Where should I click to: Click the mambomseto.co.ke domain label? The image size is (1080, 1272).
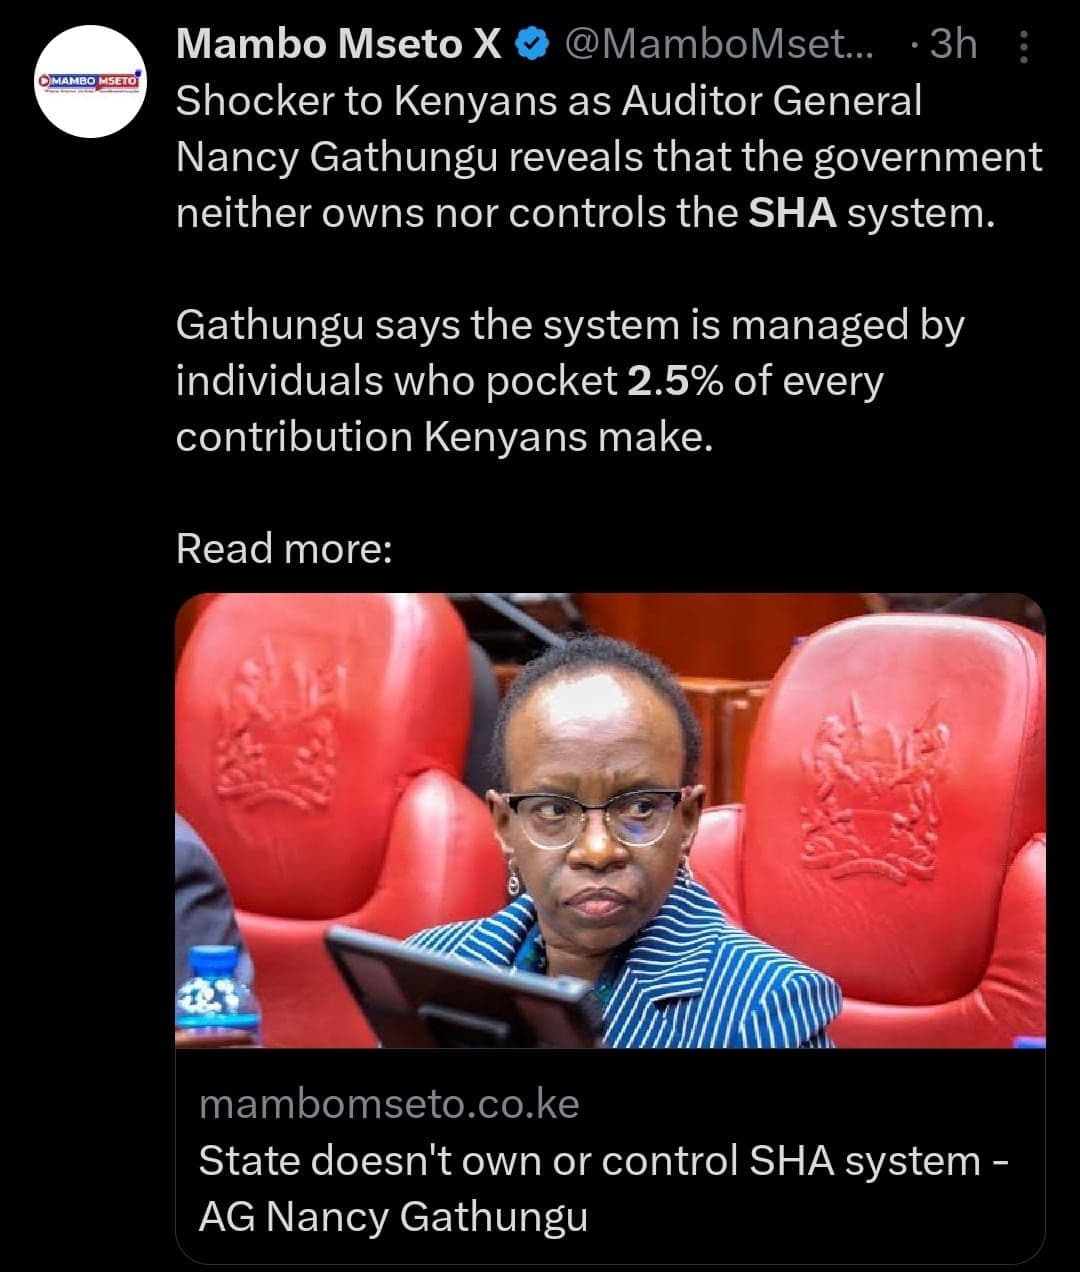coord(389,1104)
